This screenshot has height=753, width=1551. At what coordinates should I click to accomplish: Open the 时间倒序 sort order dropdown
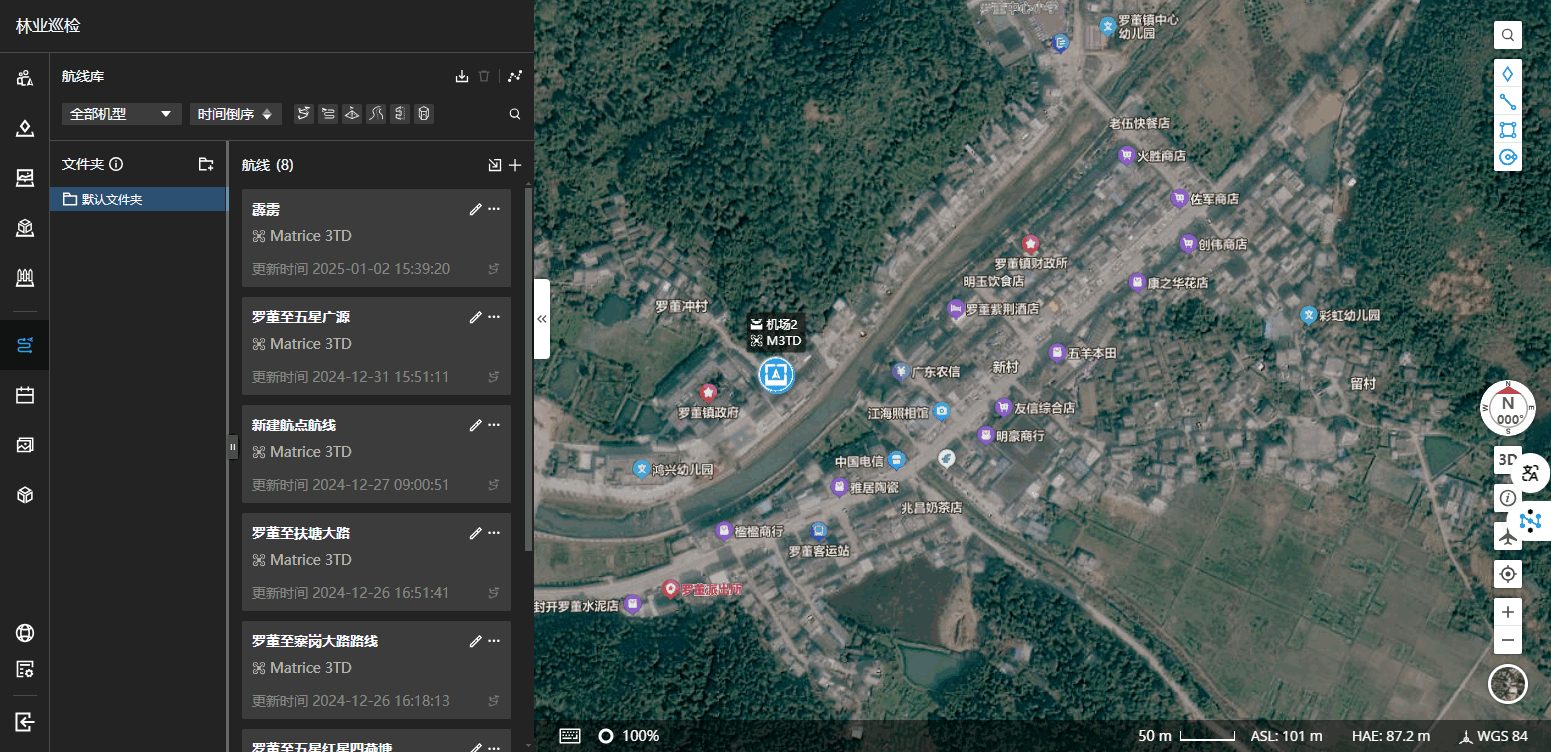point(235,114)
